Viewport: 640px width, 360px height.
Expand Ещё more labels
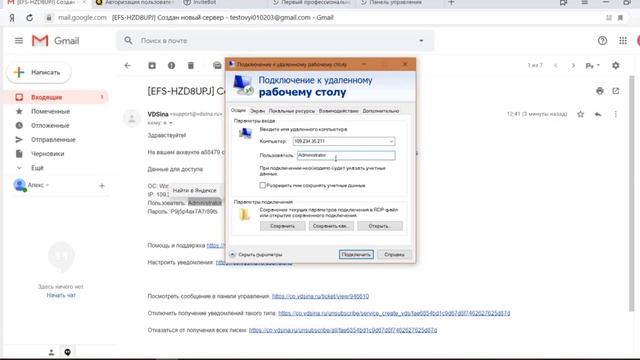[37, 168]
